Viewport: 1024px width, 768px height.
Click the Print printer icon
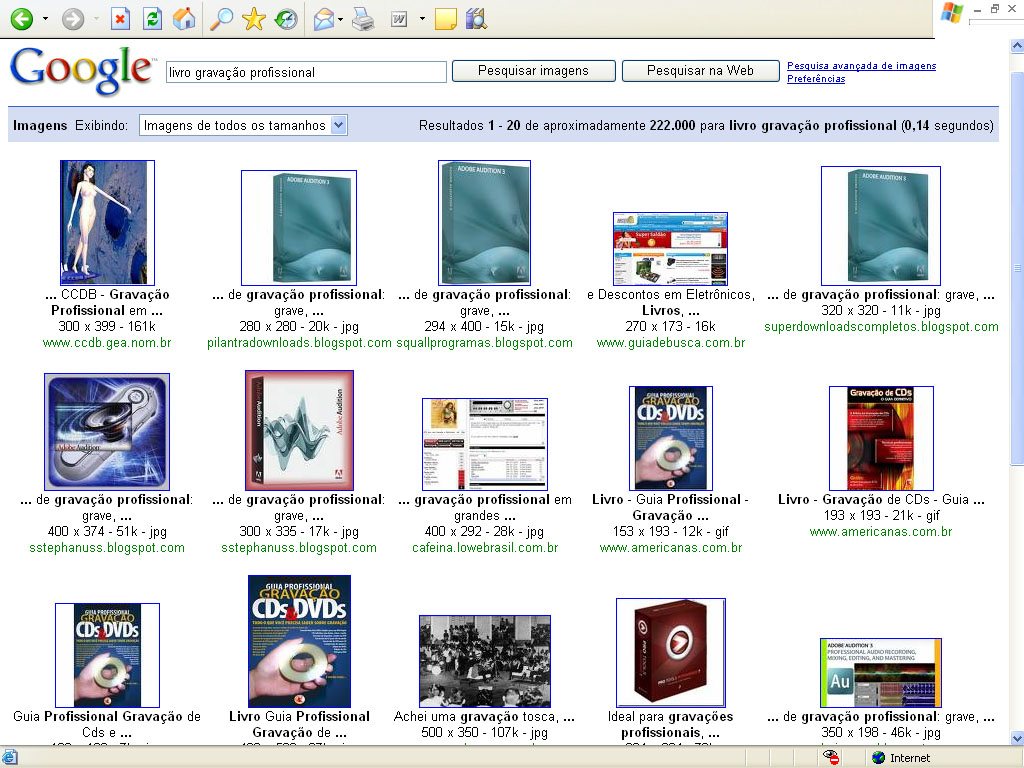tap(363, 19)
